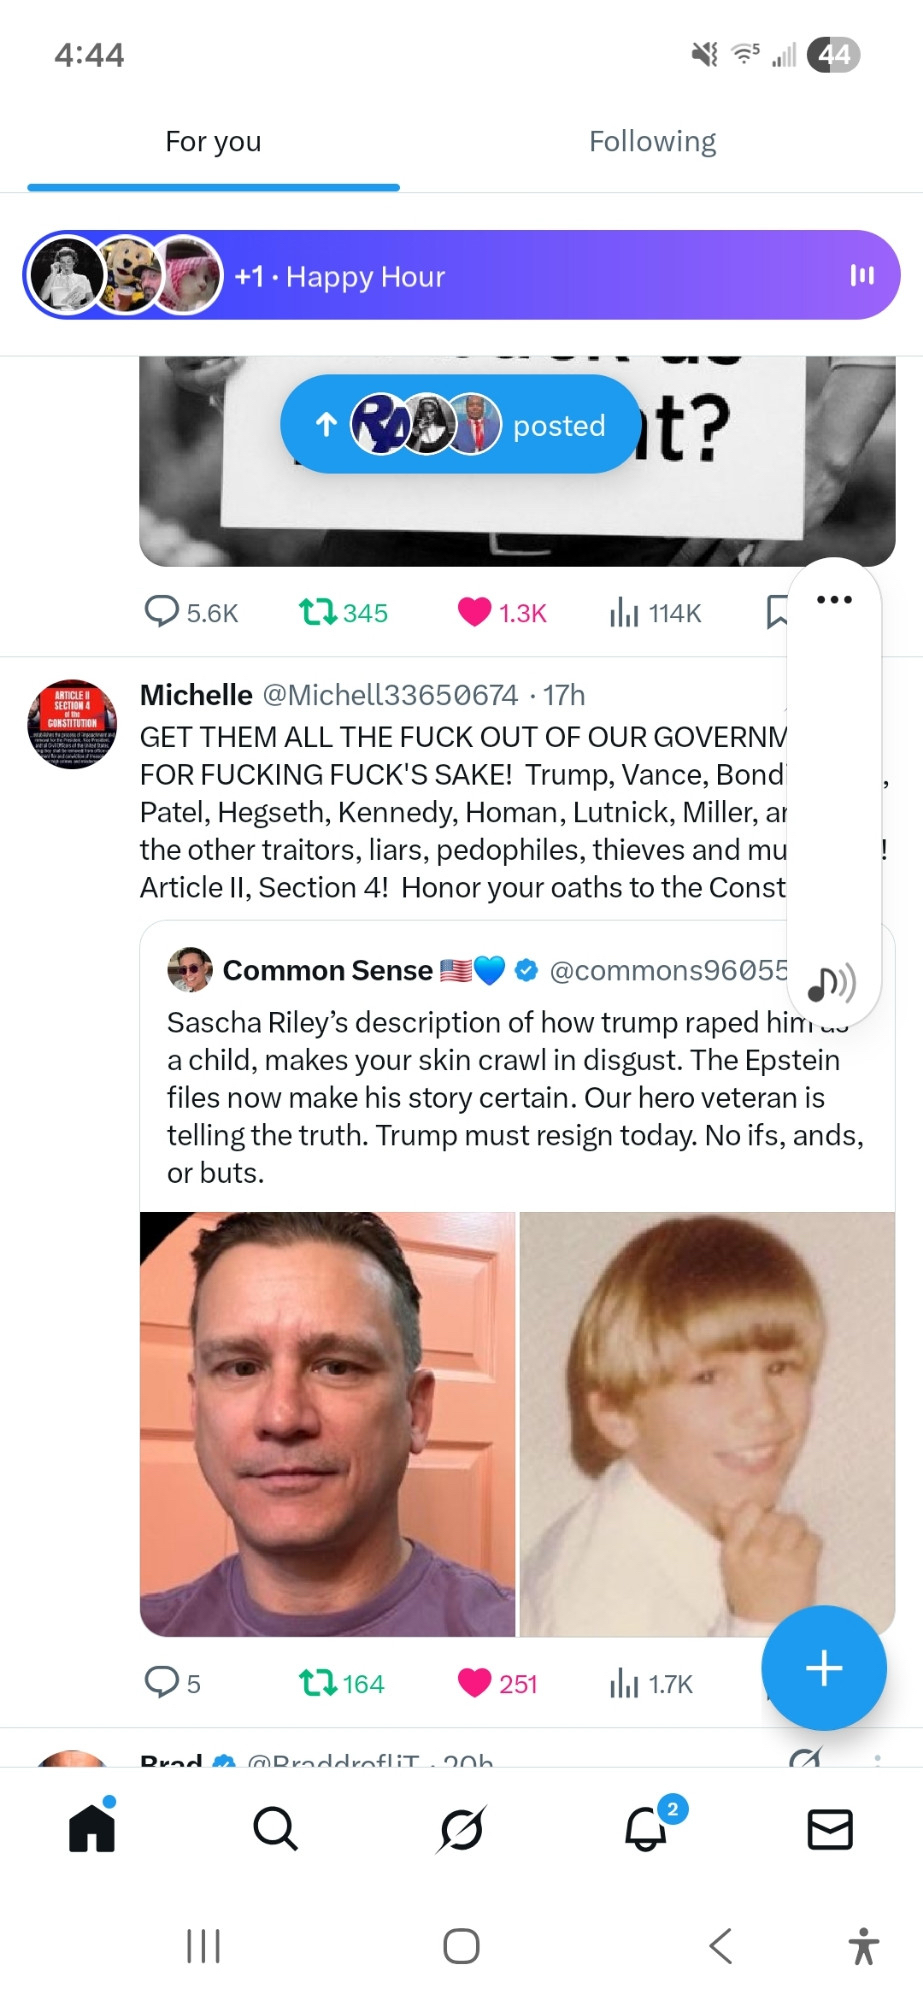This screenshot has height=2000, width=923.
Task: Open Grok from the bottom navigation
Action: point(461,1829)
